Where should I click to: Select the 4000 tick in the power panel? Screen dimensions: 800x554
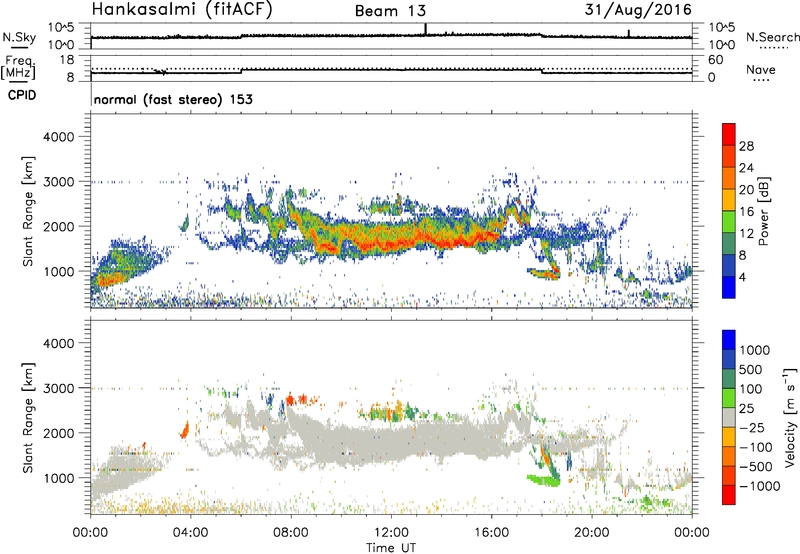coord(59,137)
